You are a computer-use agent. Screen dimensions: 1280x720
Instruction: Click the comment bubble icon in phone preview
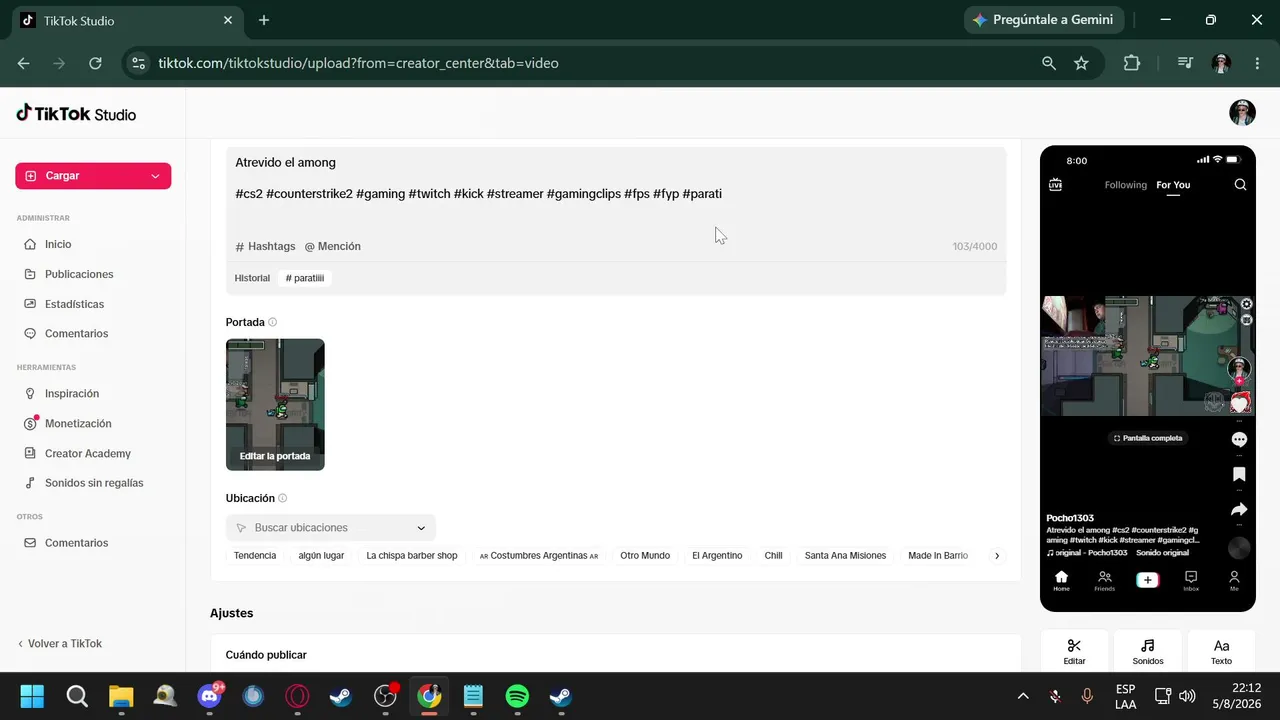1239,440
